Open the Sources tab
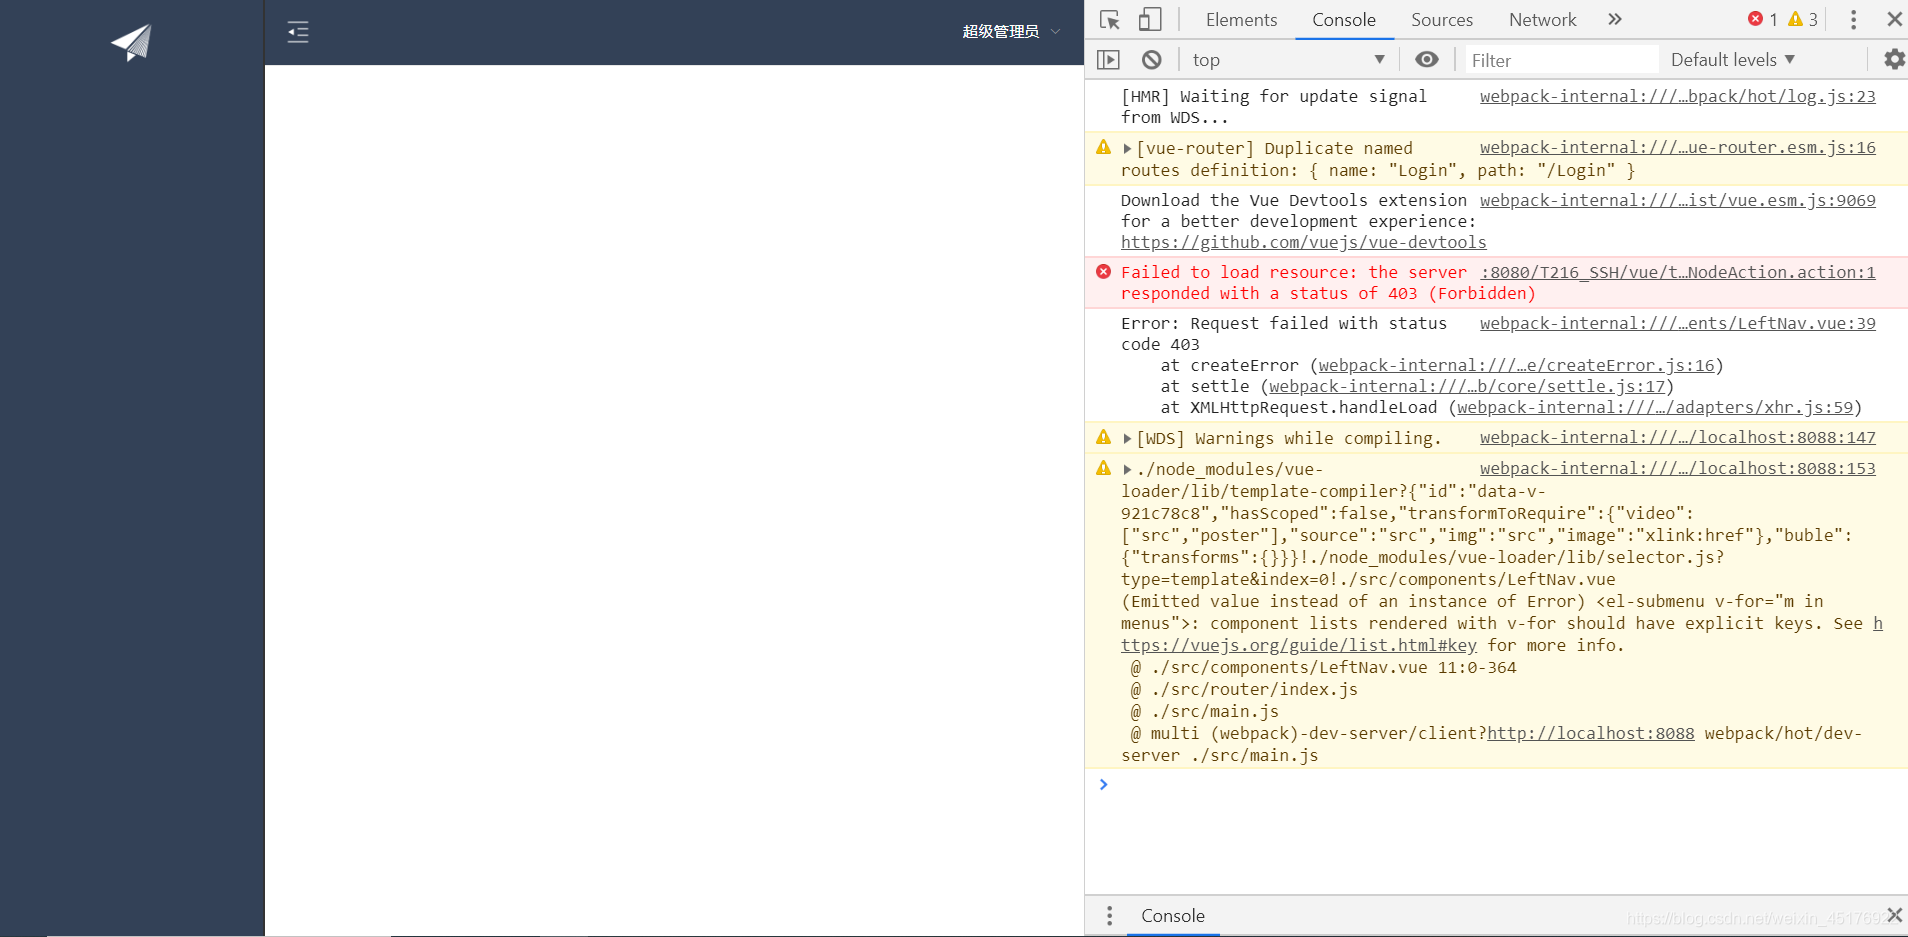Screen dimensions: 1908x937 1442,20
